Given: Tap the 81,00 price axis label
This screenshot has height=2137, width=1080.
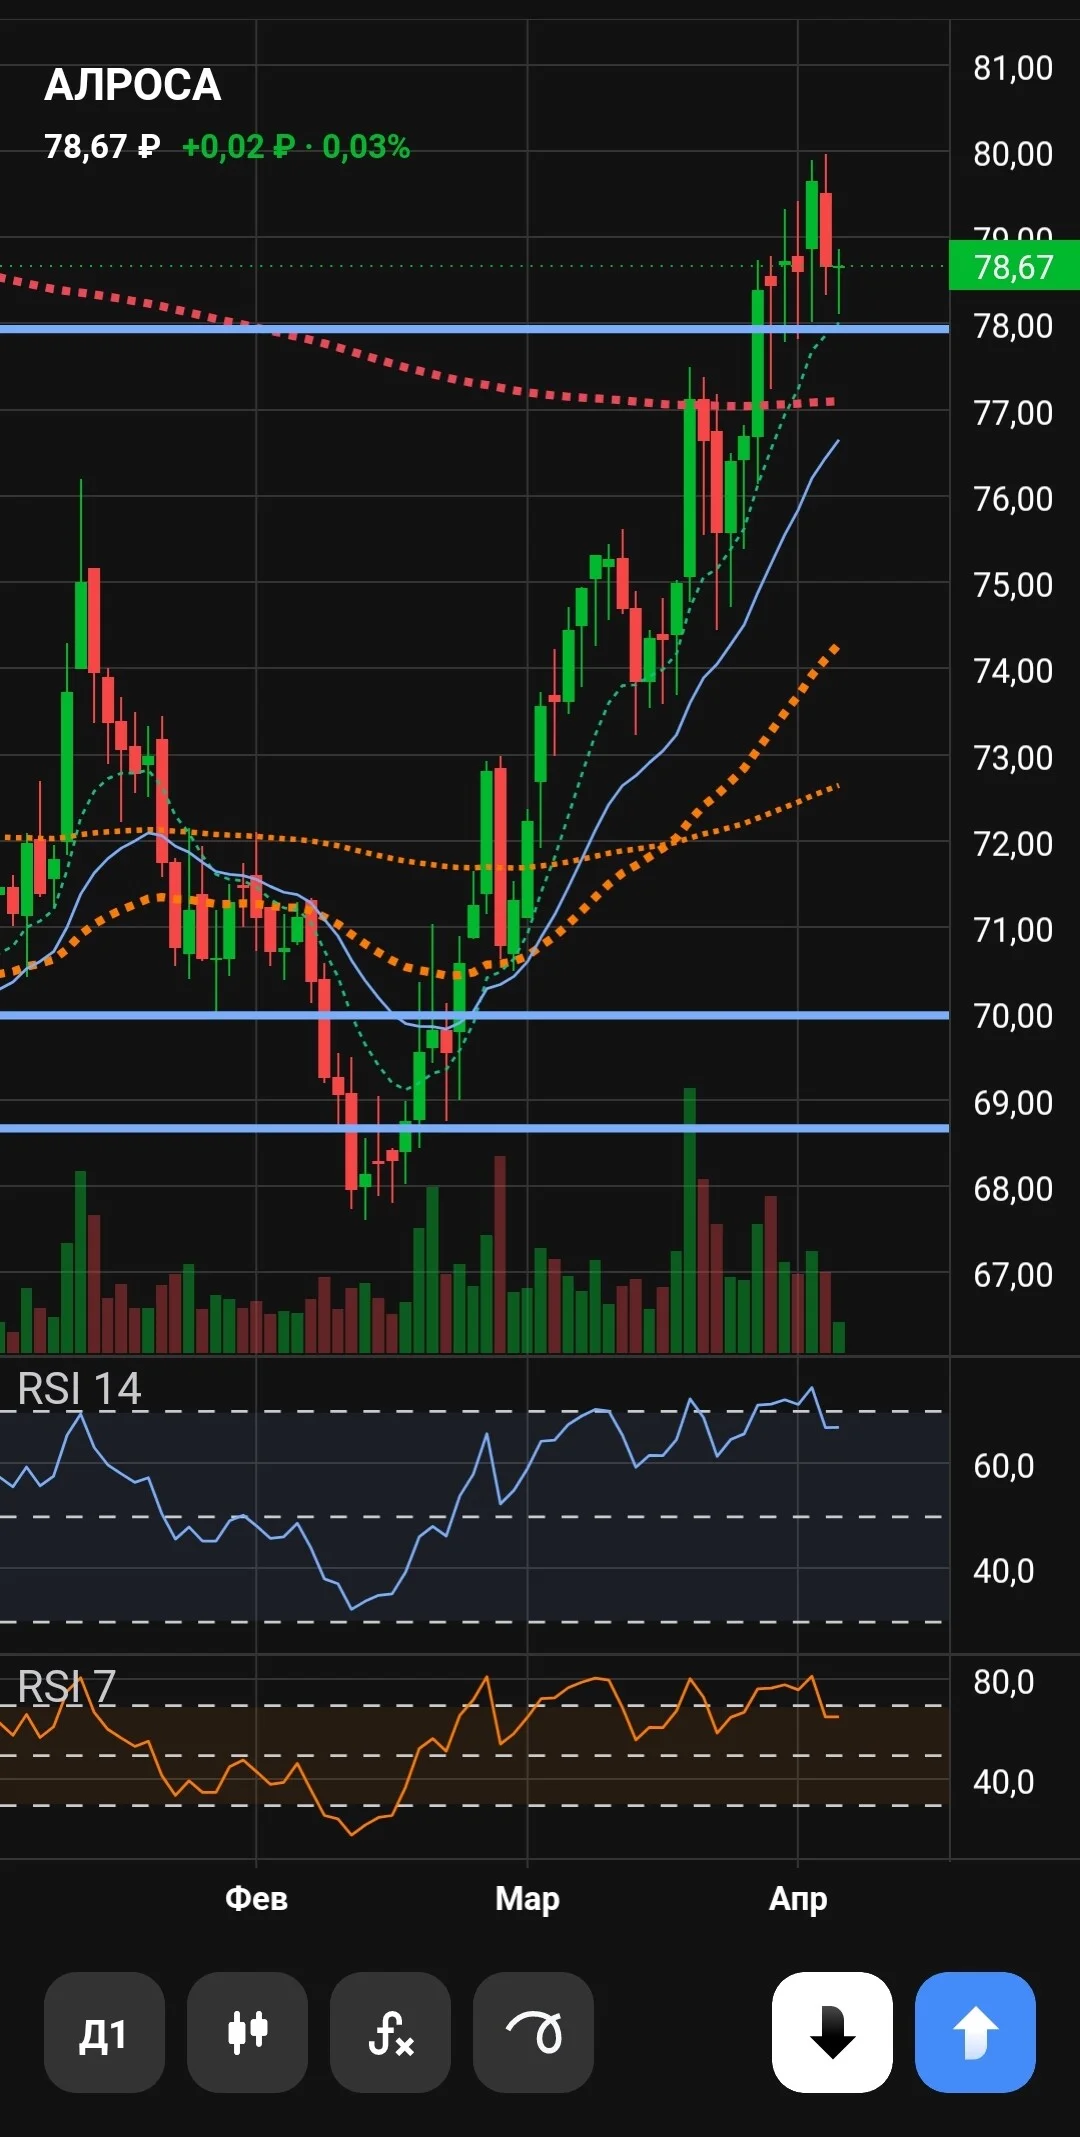Looking at the screenshot, I should [x=1013, y=68].
